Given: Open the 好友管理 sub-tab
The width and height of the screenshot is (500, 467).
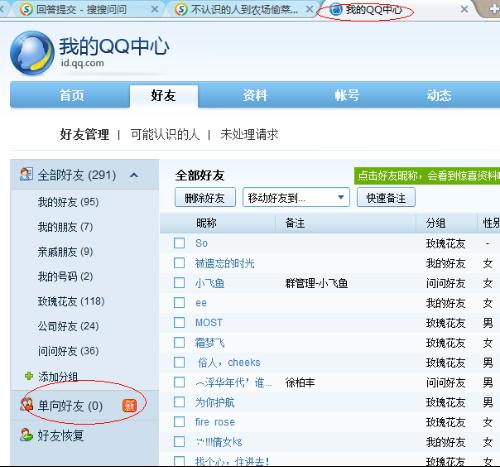Looking at the screenshot, I should click(84, 135).
